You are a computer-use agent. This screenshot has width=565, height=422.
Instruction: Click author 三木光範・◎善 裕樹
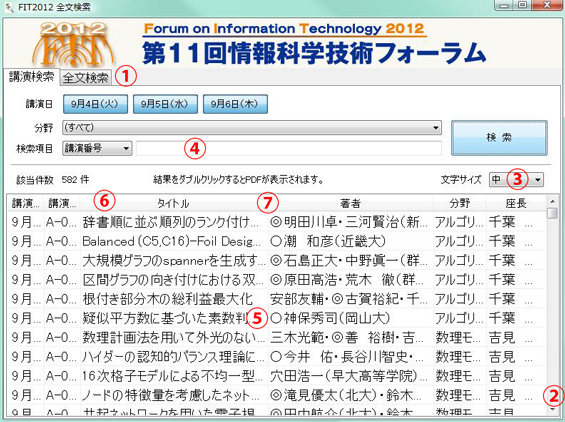coord(347,338)
